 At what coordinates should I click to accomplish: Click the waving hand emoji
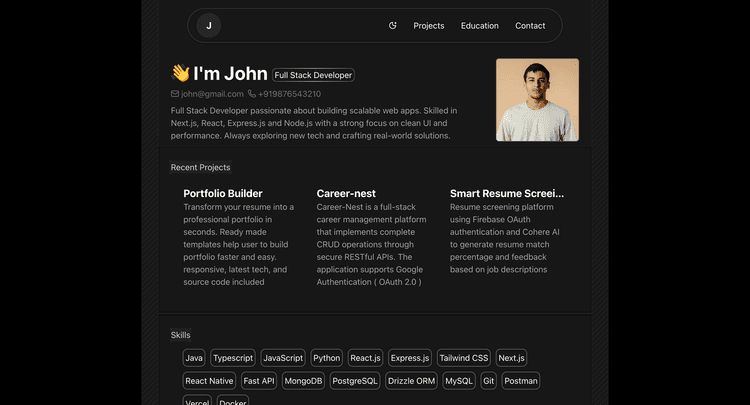tap(180, 73)
